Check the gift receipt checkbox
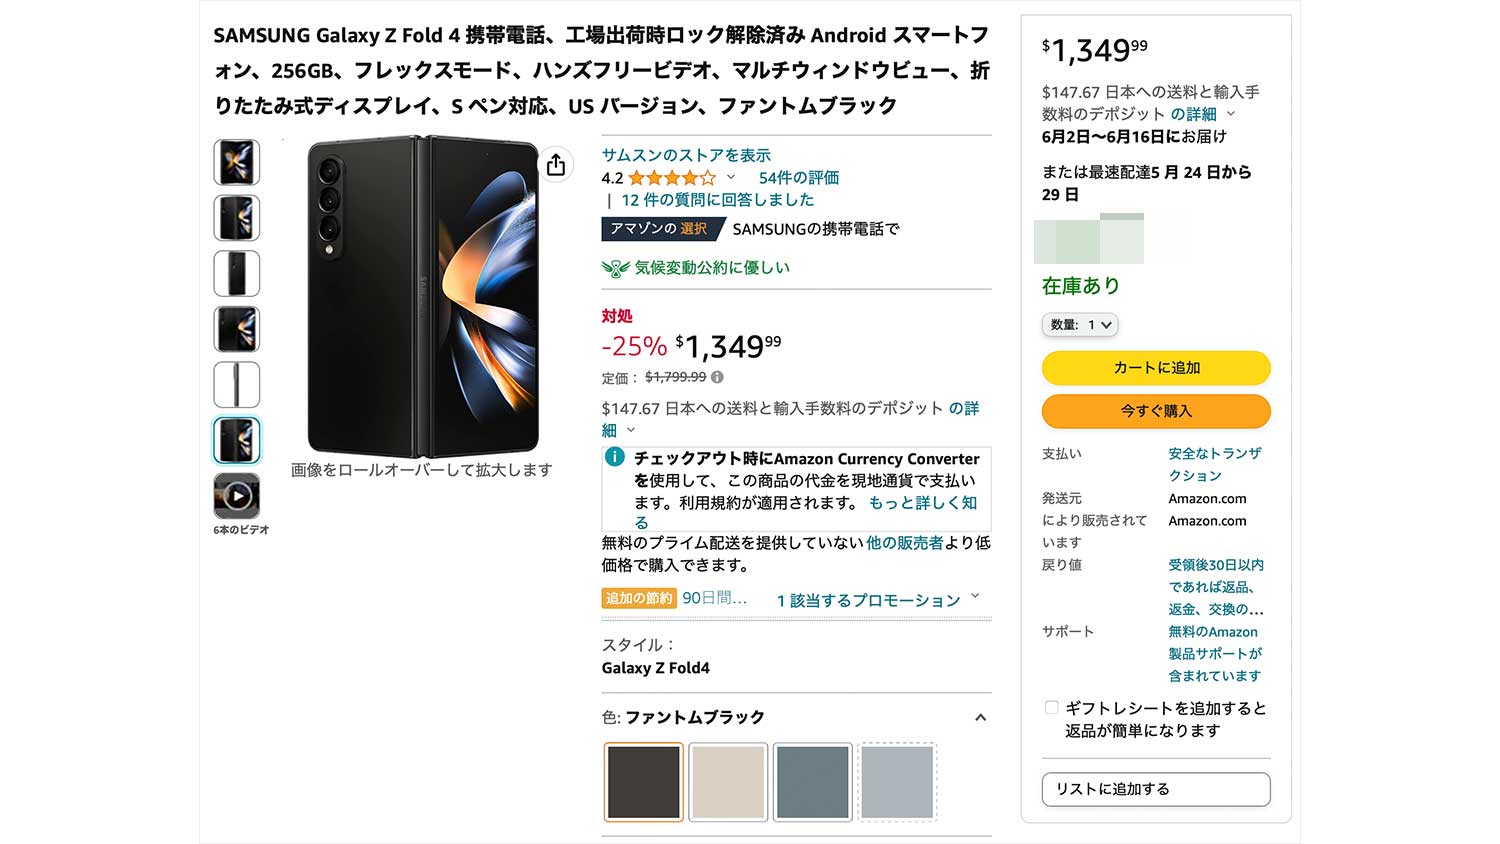Viewport: 1500px width, 844px height. coord(1051,708)
